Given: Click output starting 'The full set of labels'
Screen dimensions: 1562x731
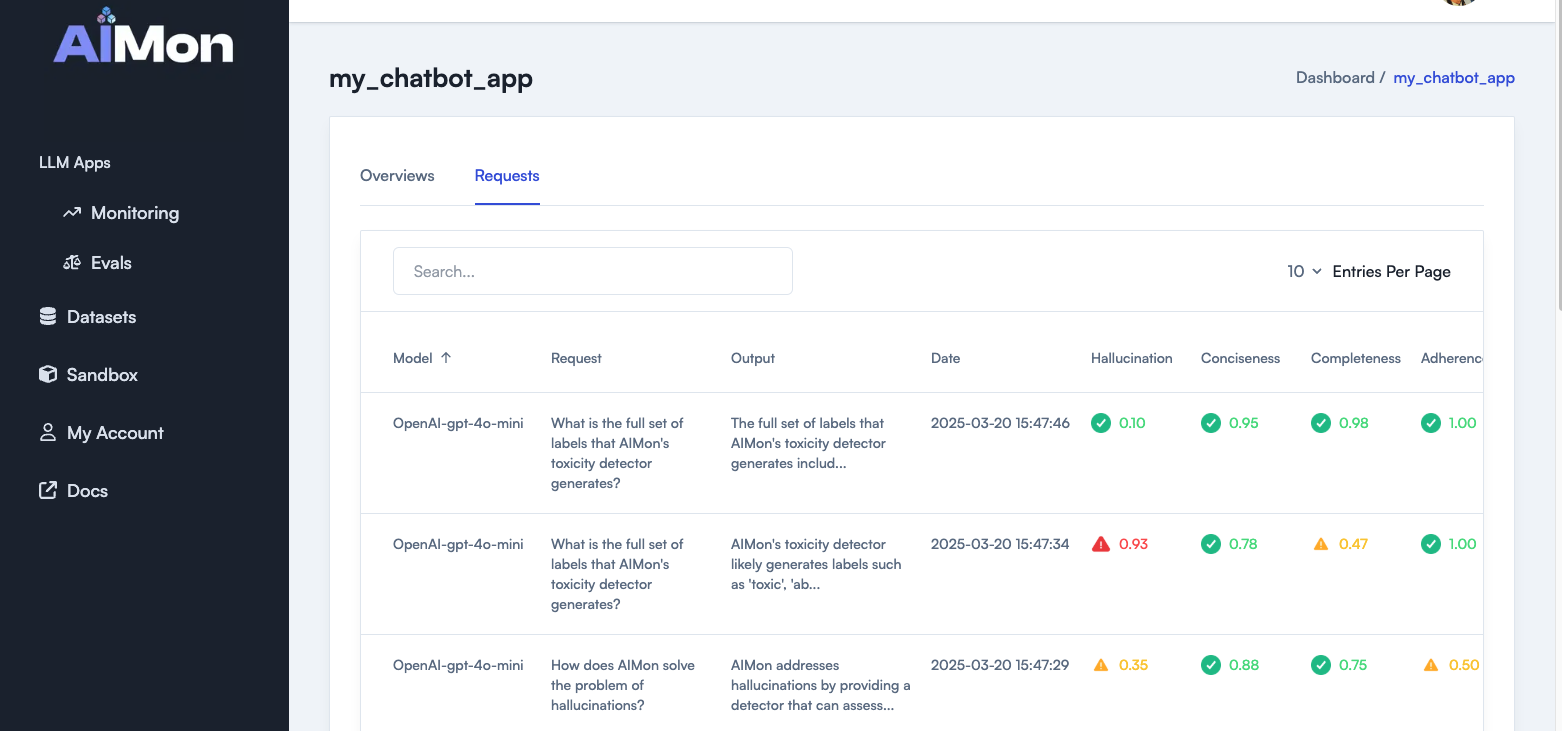Looking at the screenshot, I should [x=808, y=443].
